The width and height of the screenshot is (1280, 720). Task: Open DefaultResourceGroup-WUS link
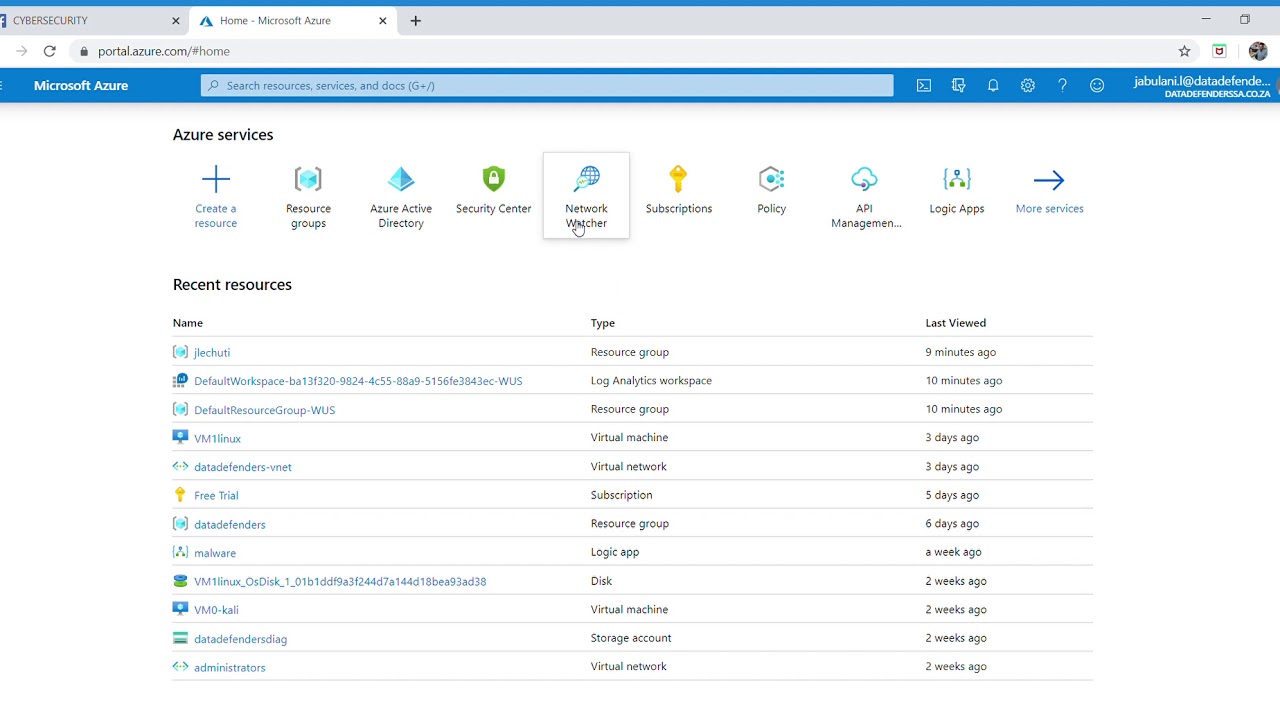(264, 410)
